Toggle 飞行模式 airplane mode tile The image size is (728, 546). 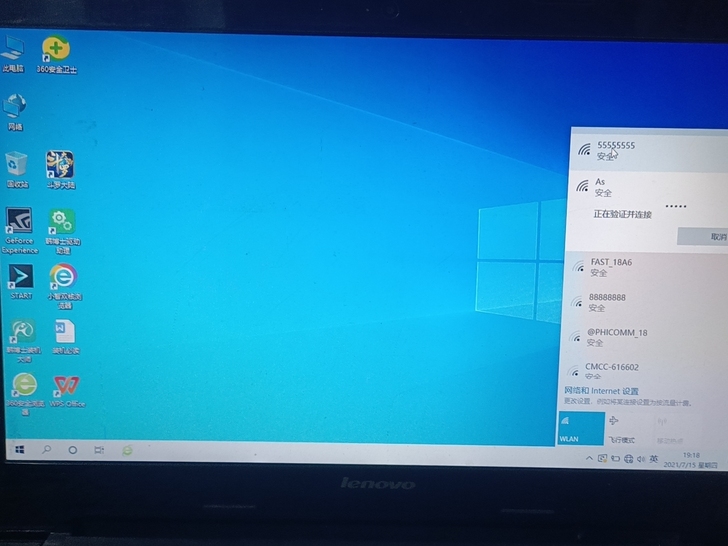(x=628, y=429)
